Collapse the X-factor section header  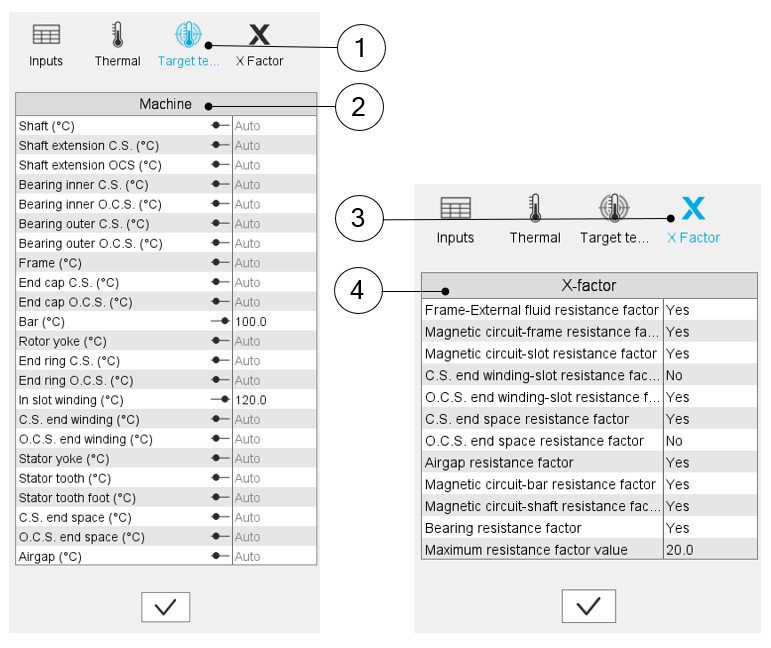(x=589, y=285)
